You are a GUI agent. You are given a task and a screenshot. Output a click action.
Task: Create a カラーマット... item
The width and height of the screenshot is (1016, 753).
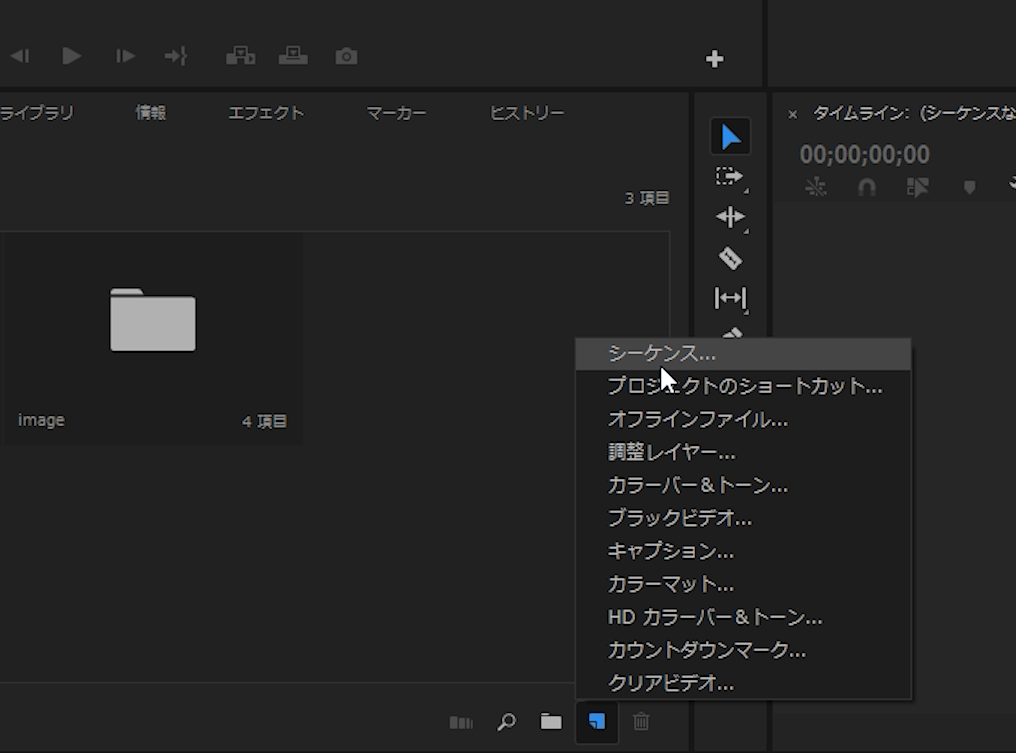[x=743, y=585]
